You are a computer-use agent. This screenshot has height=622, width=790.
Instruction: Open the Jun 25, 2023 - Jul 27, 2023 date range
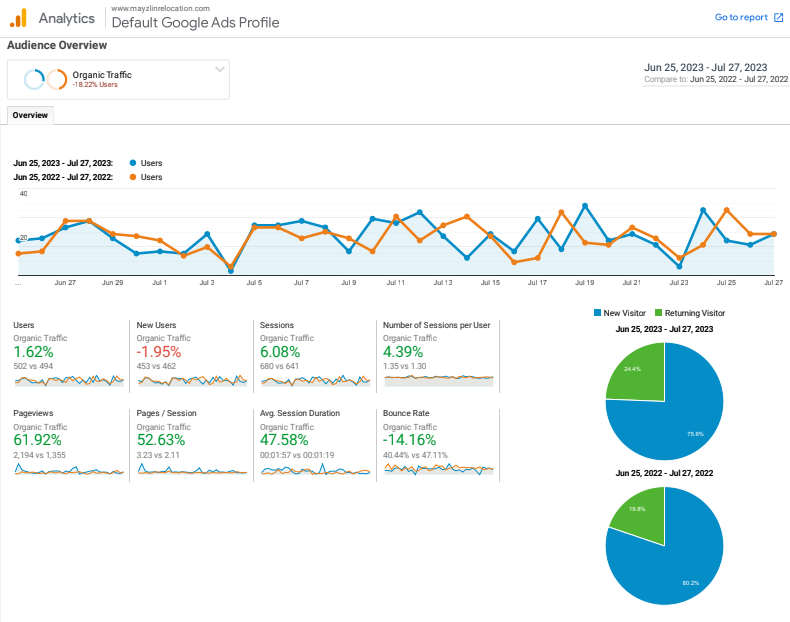(x=706, y=67)
